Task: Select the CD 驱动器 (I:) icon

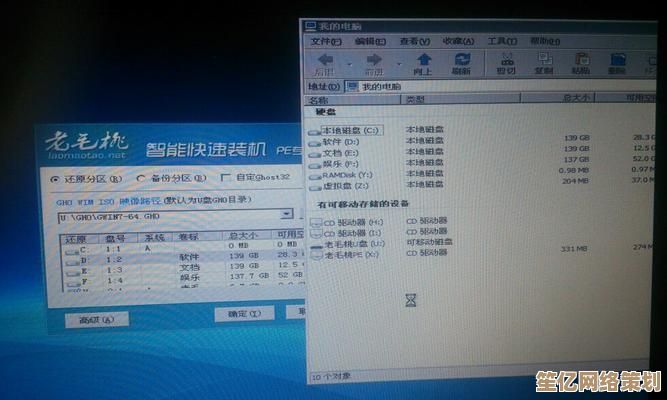Action: coord(317,233)
